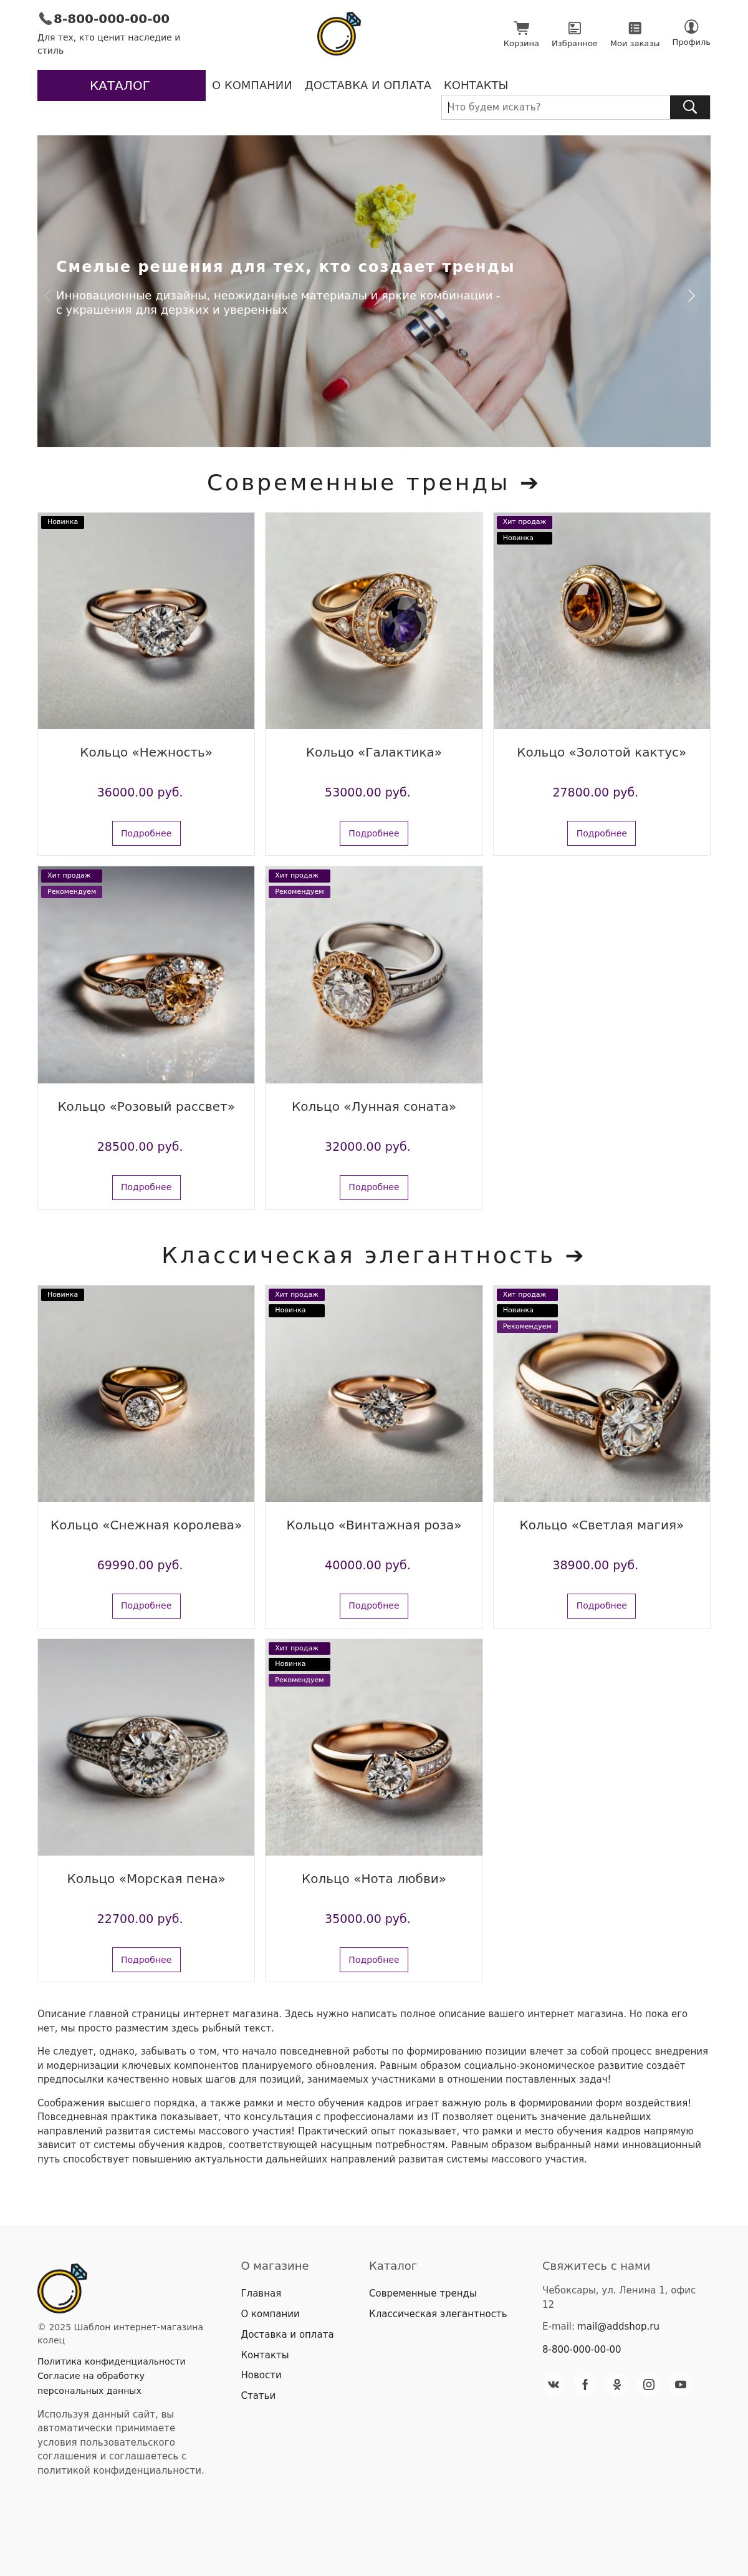Screen dimensions: 748x2576
Task: Open the ДОСТАВКА И ОПЛАТА menu item
Action: pyautogui.click(x=368, y=85)
